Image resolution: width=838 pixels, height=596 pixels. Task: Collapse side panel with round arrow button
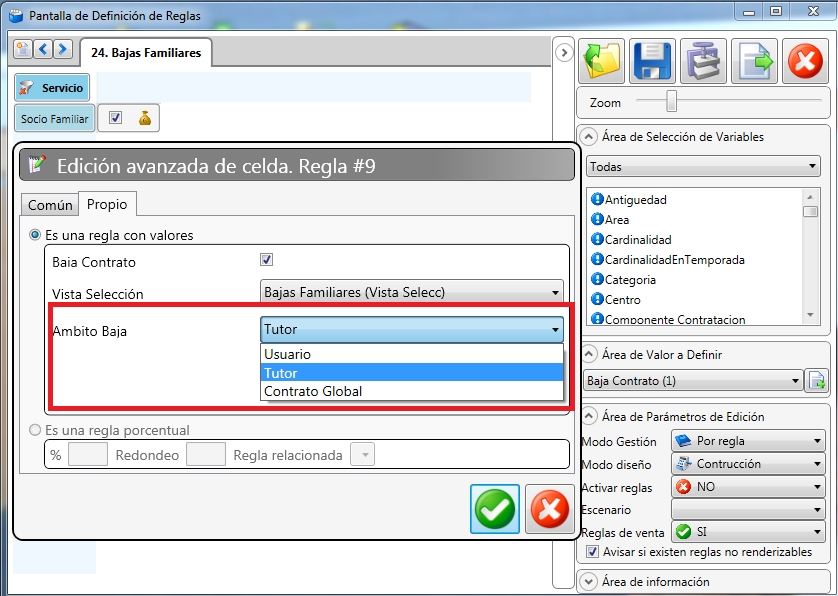(564, 52)
